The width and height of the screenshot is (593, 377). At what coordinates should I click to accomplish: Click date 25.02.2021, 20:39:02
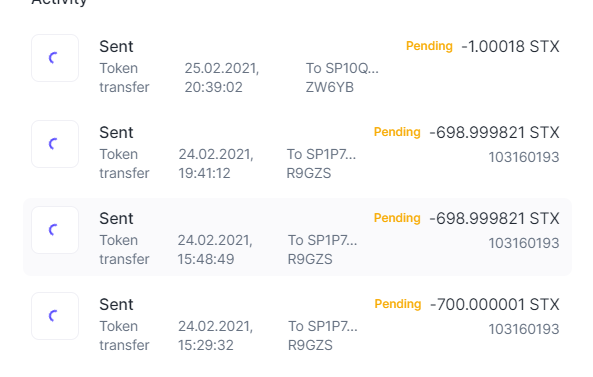tap(222, 78)
